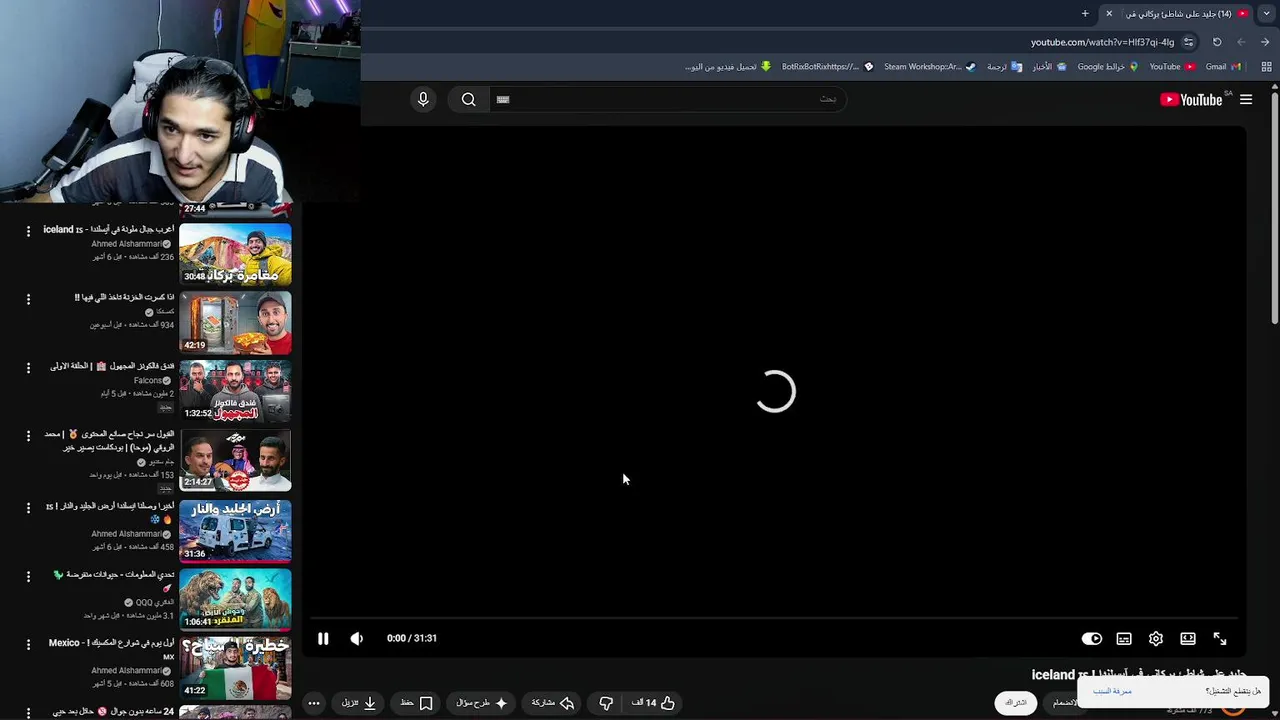Close the current YouTube browser tab
Viewport: 1280px width, 720px height.
coord(1109,13)
